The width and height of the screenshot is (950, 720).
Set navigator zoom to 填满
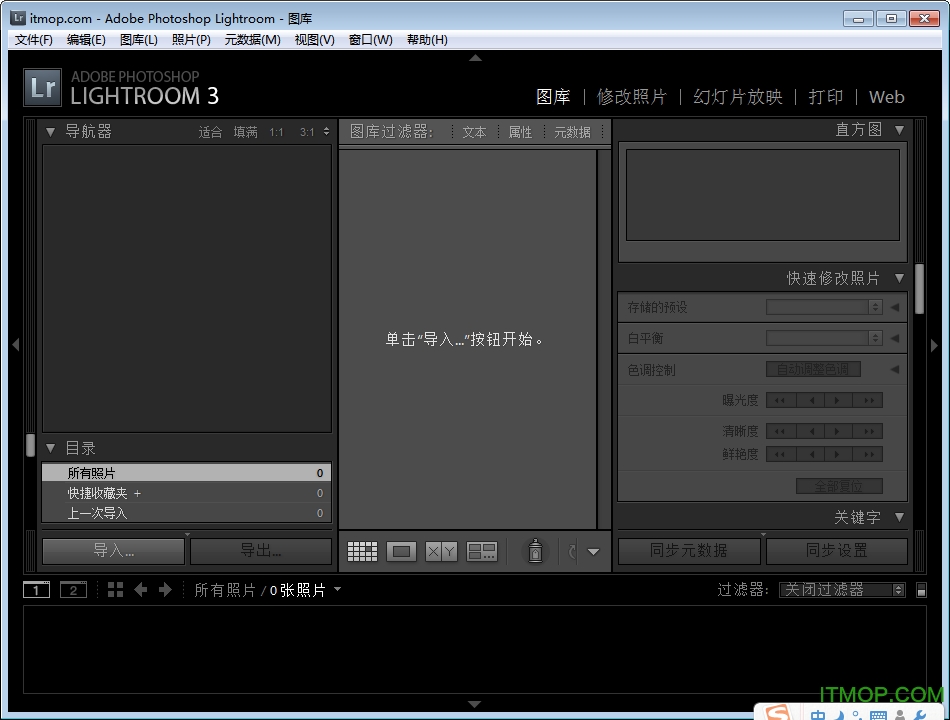pyautogui.click(x=245, y=132)
